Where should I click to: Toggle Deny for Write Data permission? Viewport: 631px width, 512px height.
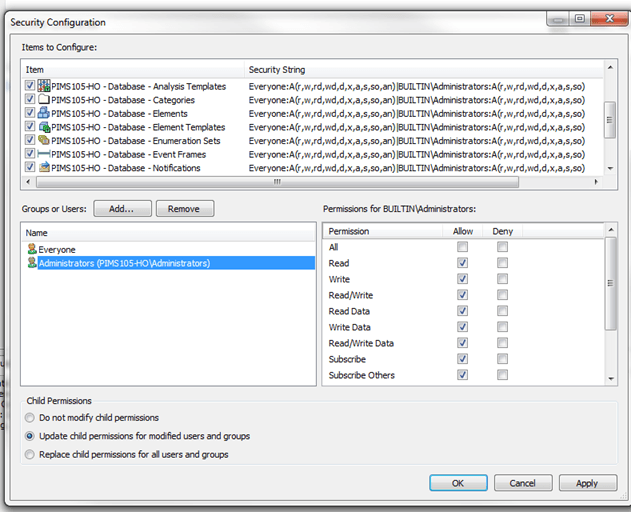coord(502,327)
